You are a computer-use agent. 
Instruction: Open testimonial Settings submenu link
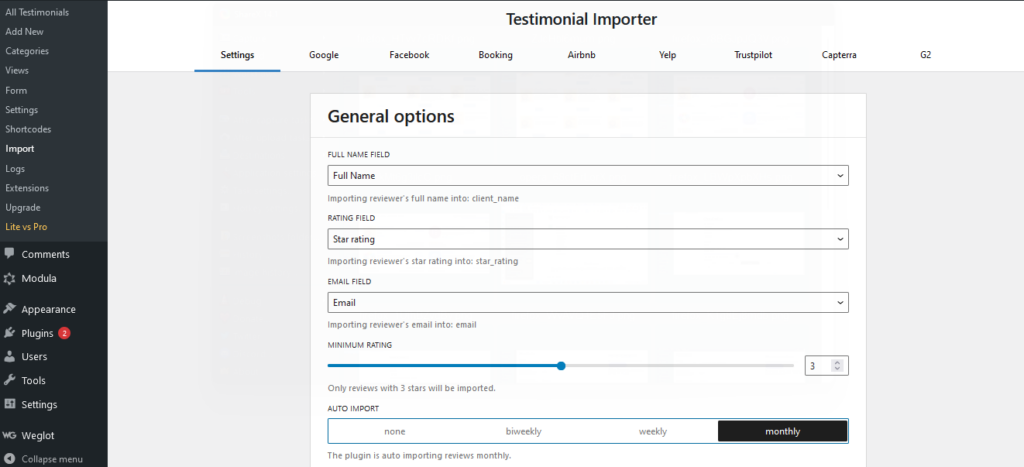(x=22, y=110)
